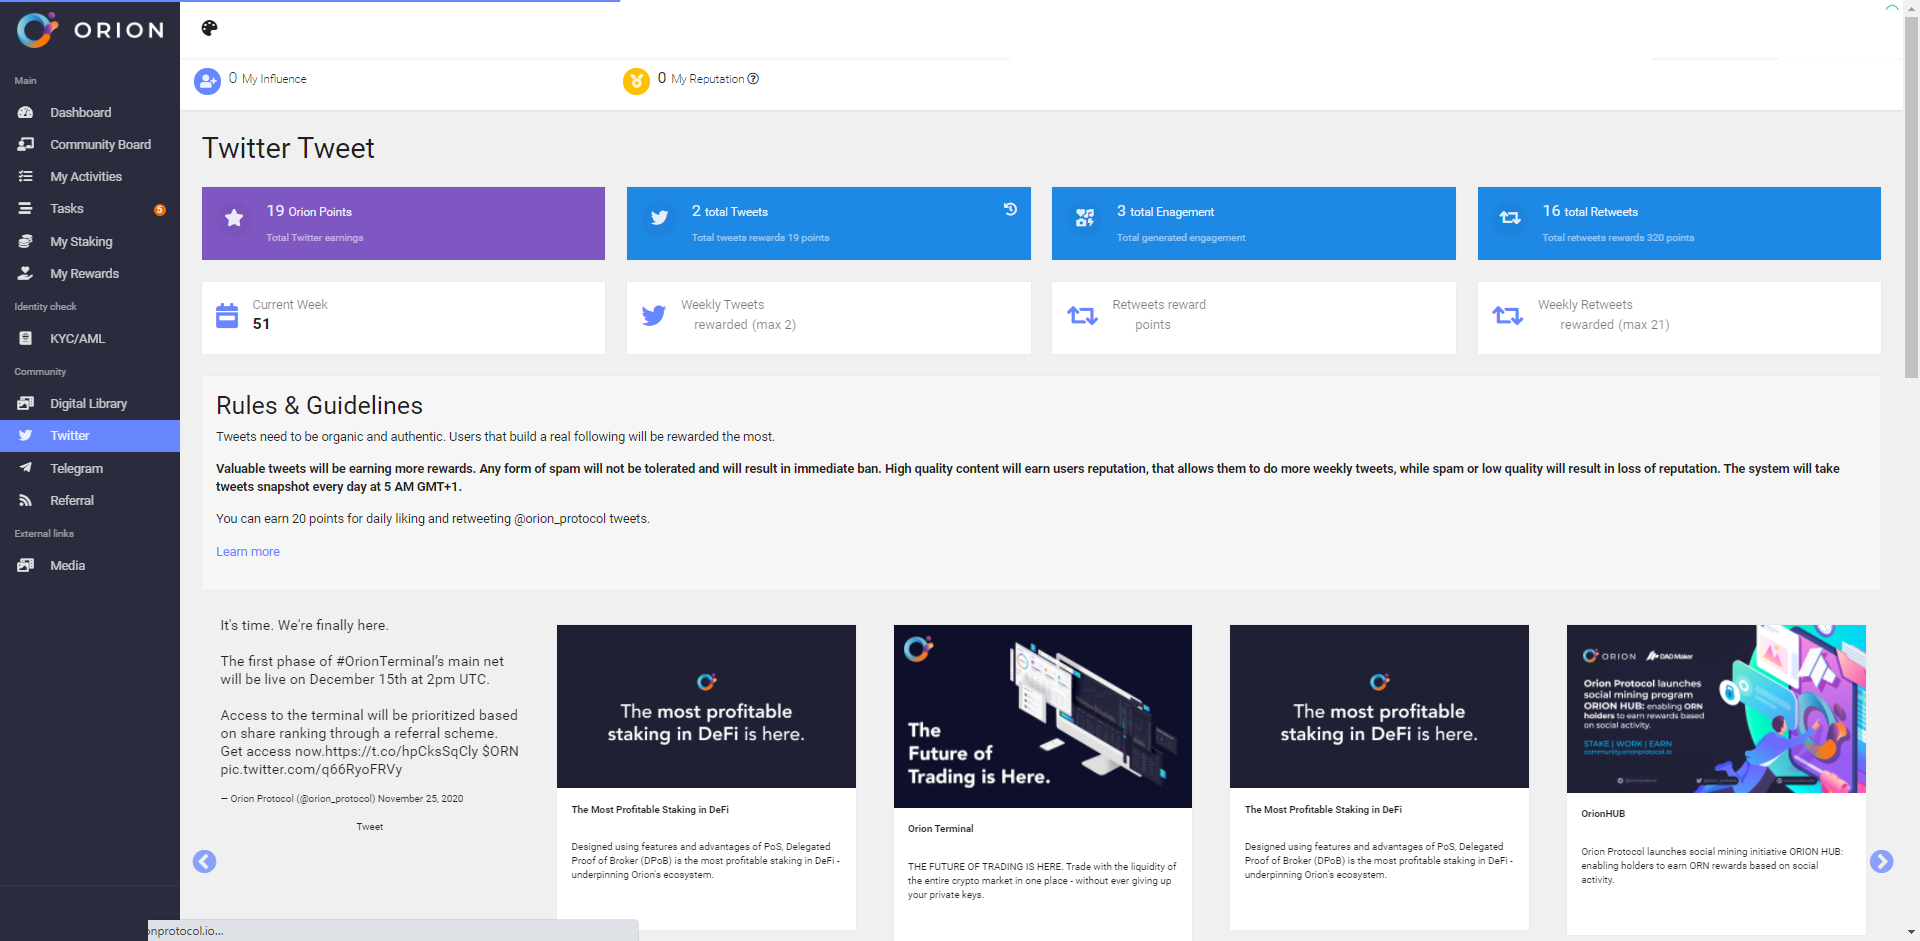Open the Orion HUB social mining thumbnail
The height and width of the screenshot is (941, 1920).
(x=1715, y=709)
